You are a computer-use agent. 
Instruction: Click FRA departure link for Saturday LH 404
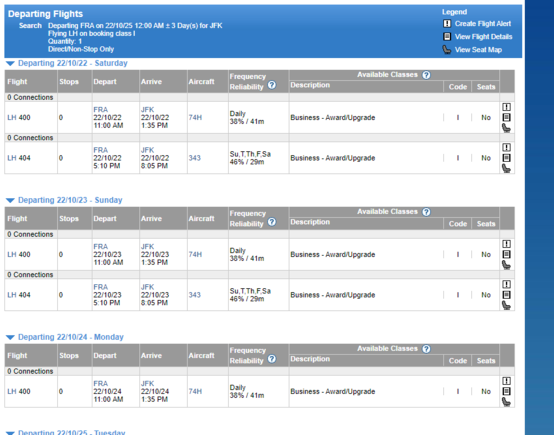tap(101, 150)
